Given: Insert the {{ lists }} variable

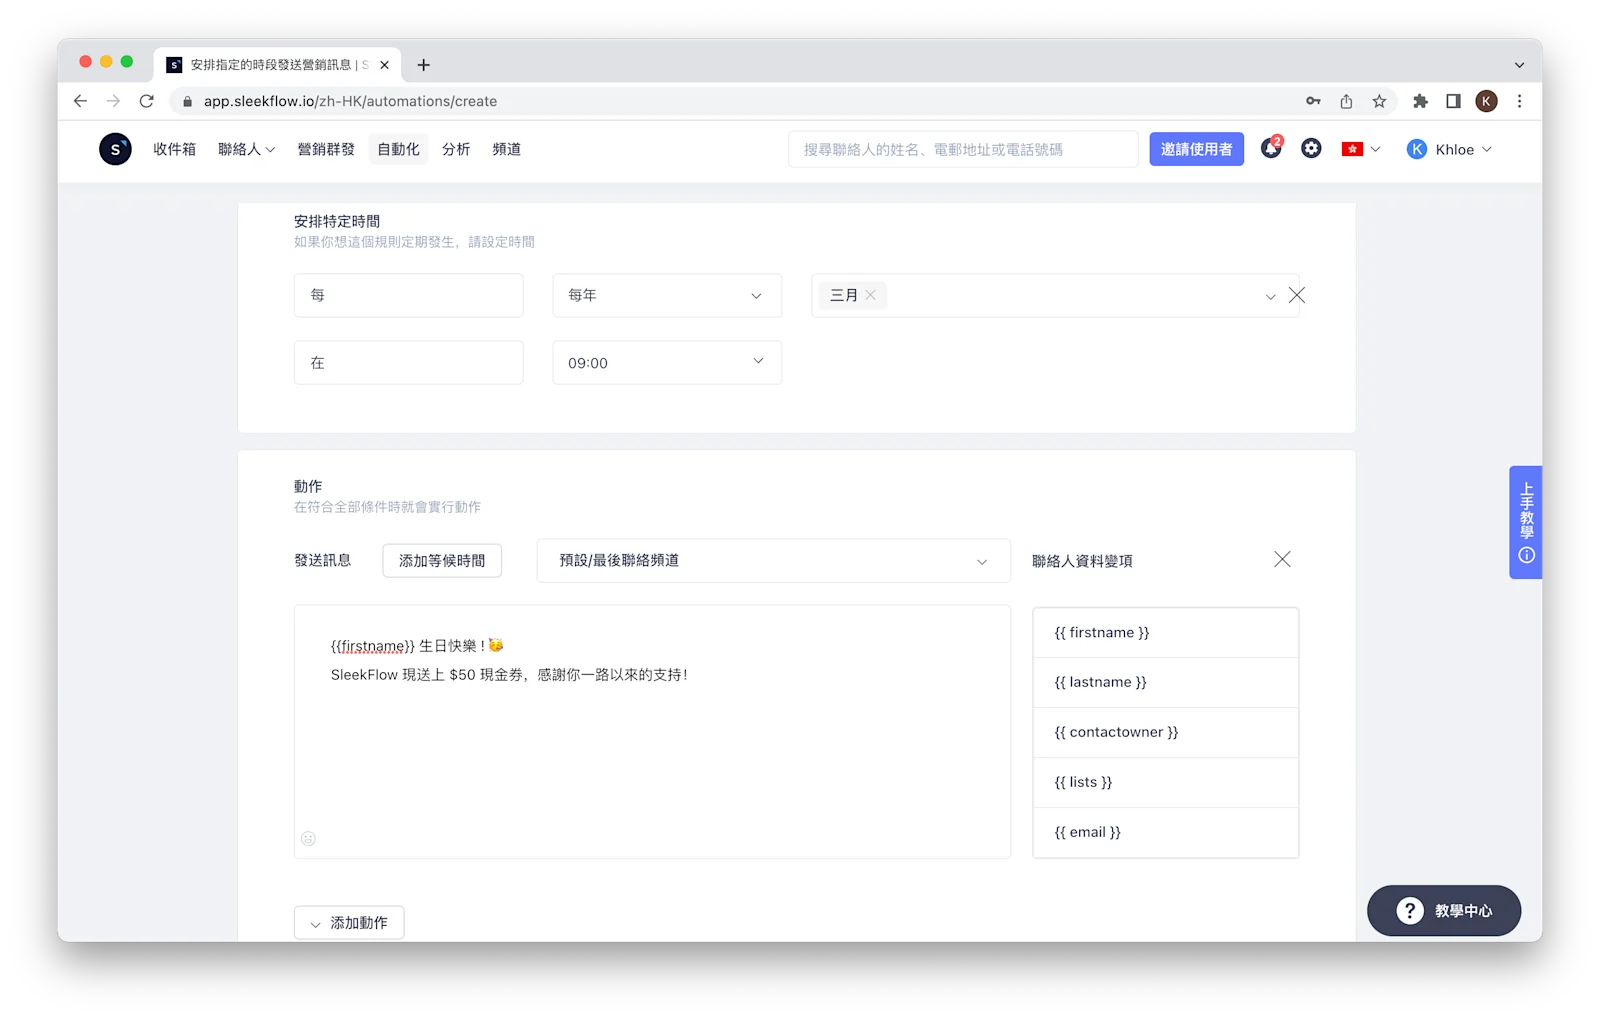Looking at the screenshot, I should tap(1166, 783).
